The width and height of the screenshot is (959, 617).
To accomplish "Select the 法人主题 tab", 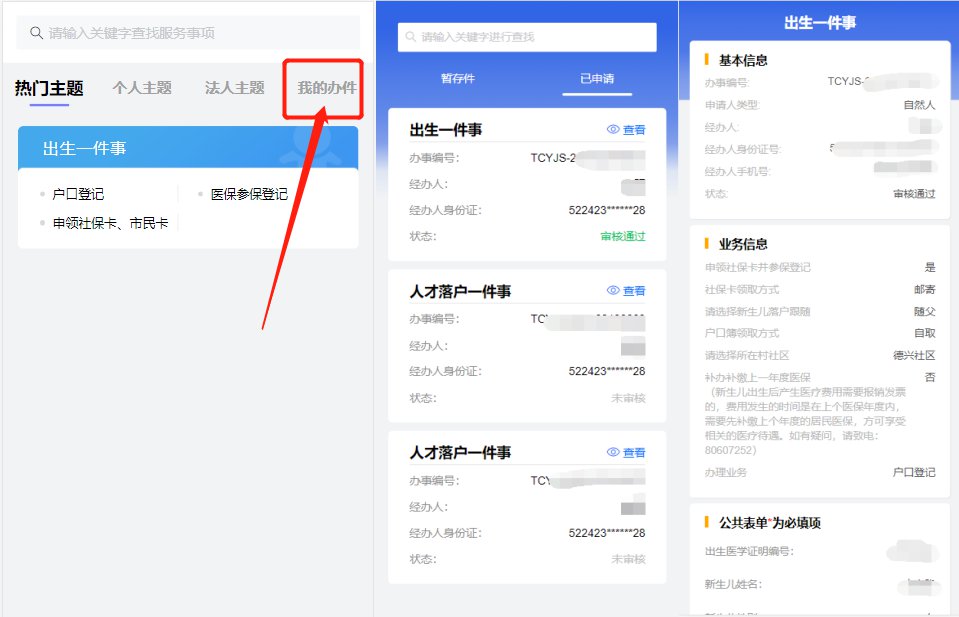I will tap(234, 88).
